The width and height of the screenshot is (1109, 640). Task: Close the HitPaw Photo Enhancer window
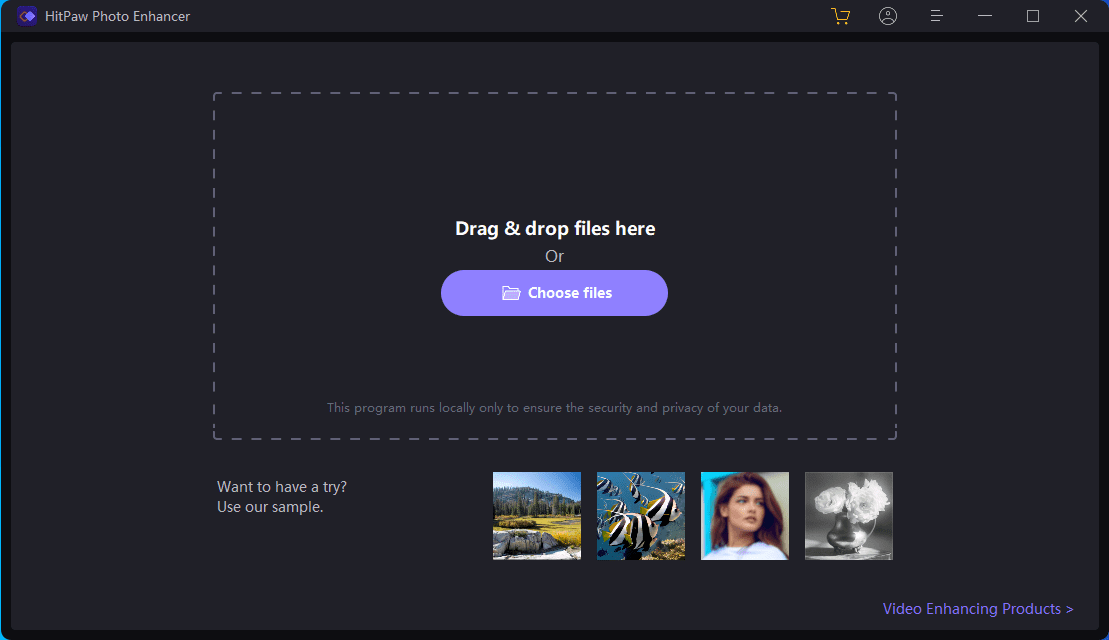1081,16
